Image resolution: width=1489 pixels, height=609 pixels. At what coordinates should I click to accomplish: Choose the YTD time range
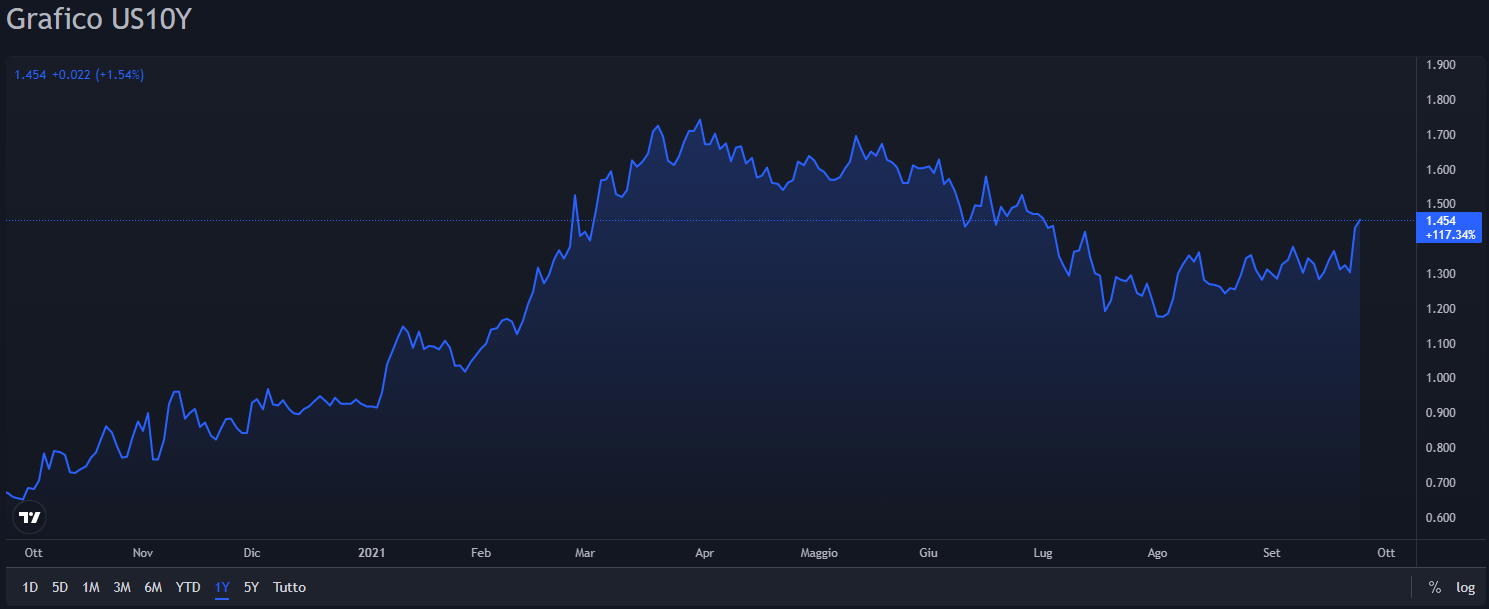point(188,587)
